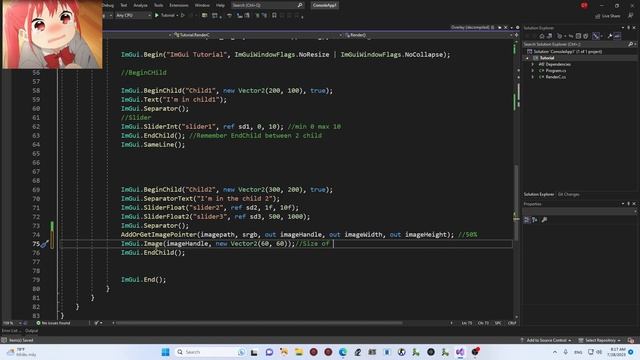Click the notifications icon in status bar

[x=631, y=340]
